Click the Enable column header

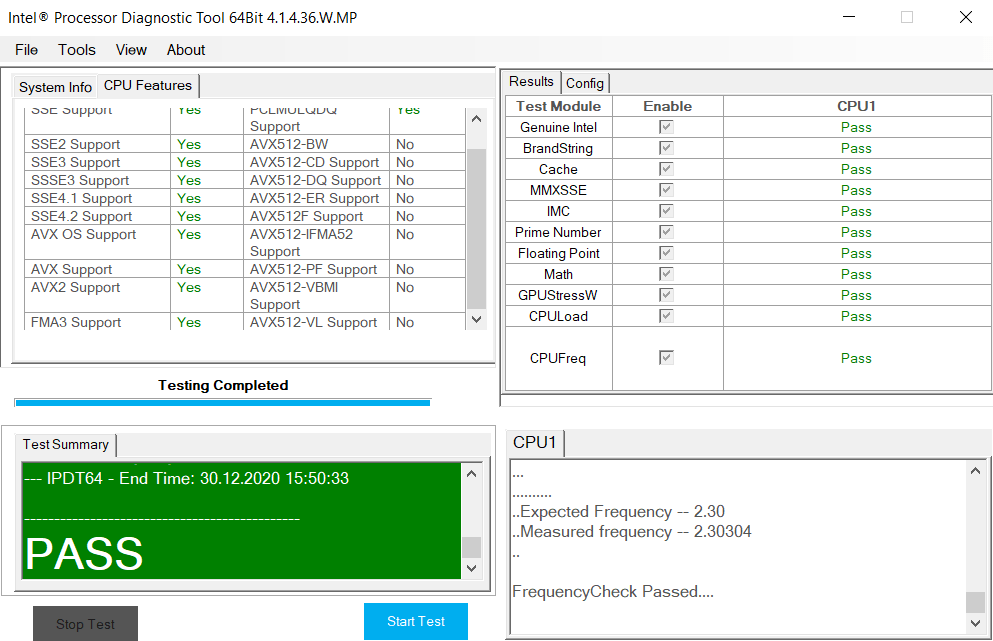click(x=667, y=106)
